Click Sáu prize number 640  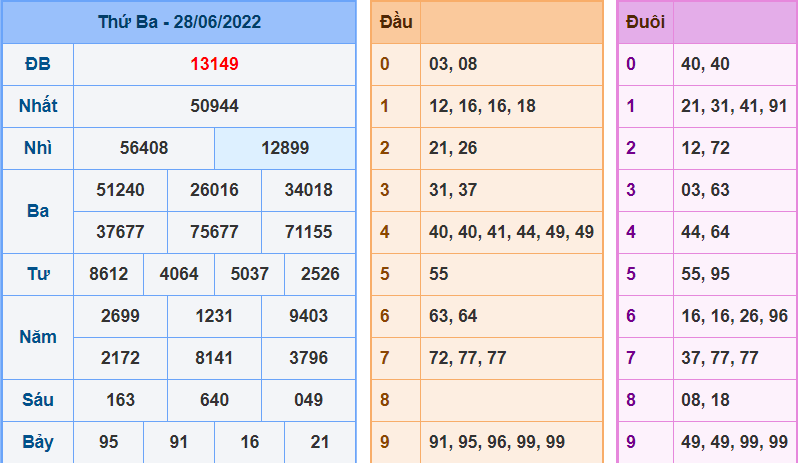tap(215, 400)
